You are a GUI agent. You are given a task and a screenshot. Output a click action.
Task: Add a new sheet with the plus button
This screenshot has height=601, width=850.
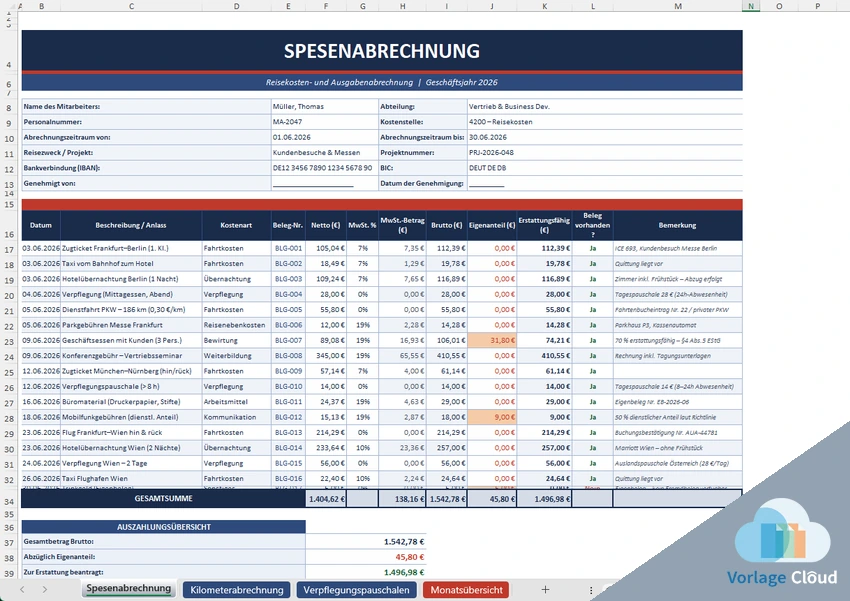(545, 590)
